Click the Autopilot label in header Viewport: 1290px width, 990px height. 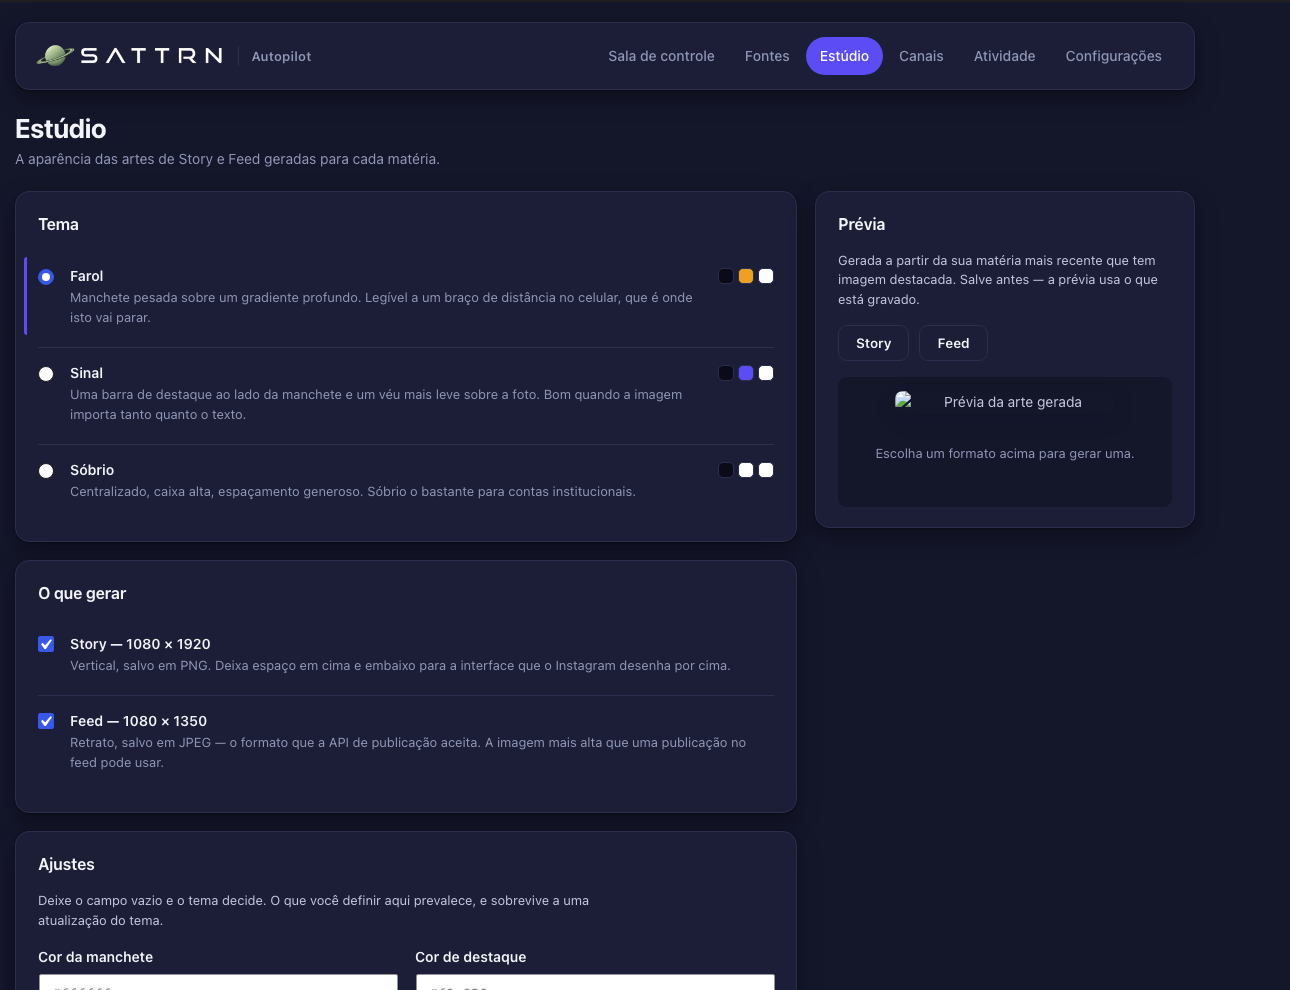coord(281,57)
